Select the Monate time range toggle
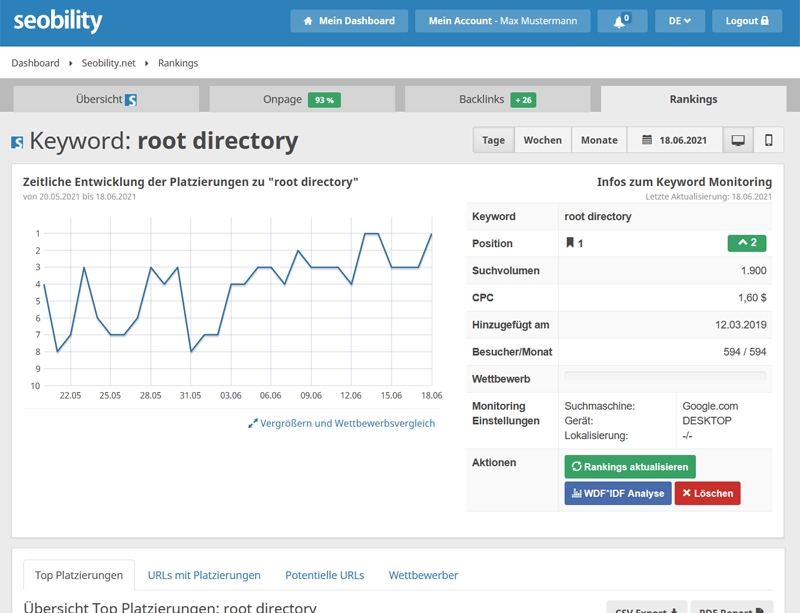 599,140
